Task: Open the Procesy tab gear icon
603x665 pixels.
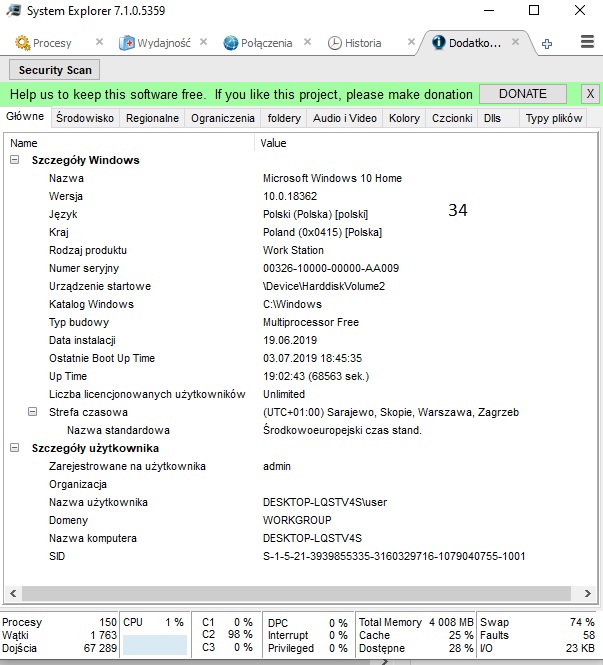Action: pyautogui.click(x=22, y=43)
